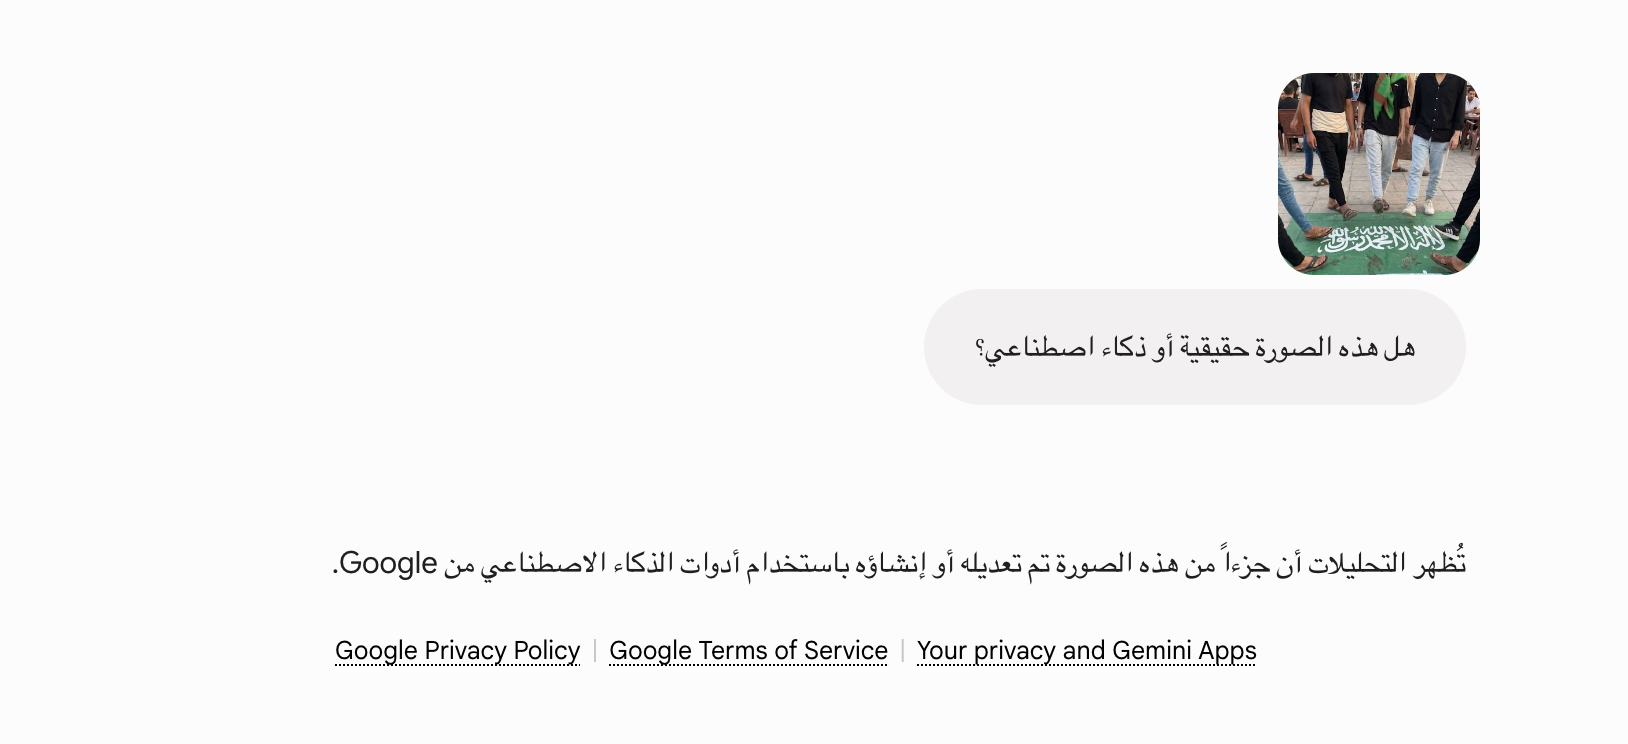Image resolution: width=1628 pixels, height=744 pixels.
Task: Click the separator before Your privacy link
Action: (x=903, y=651)
